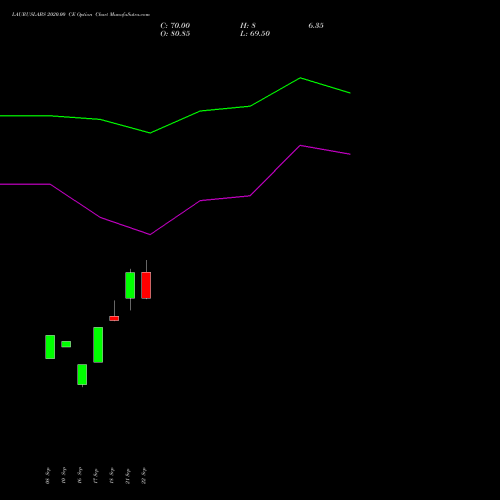Click the '21 Sep' date axis label

(x=128, y=476)
